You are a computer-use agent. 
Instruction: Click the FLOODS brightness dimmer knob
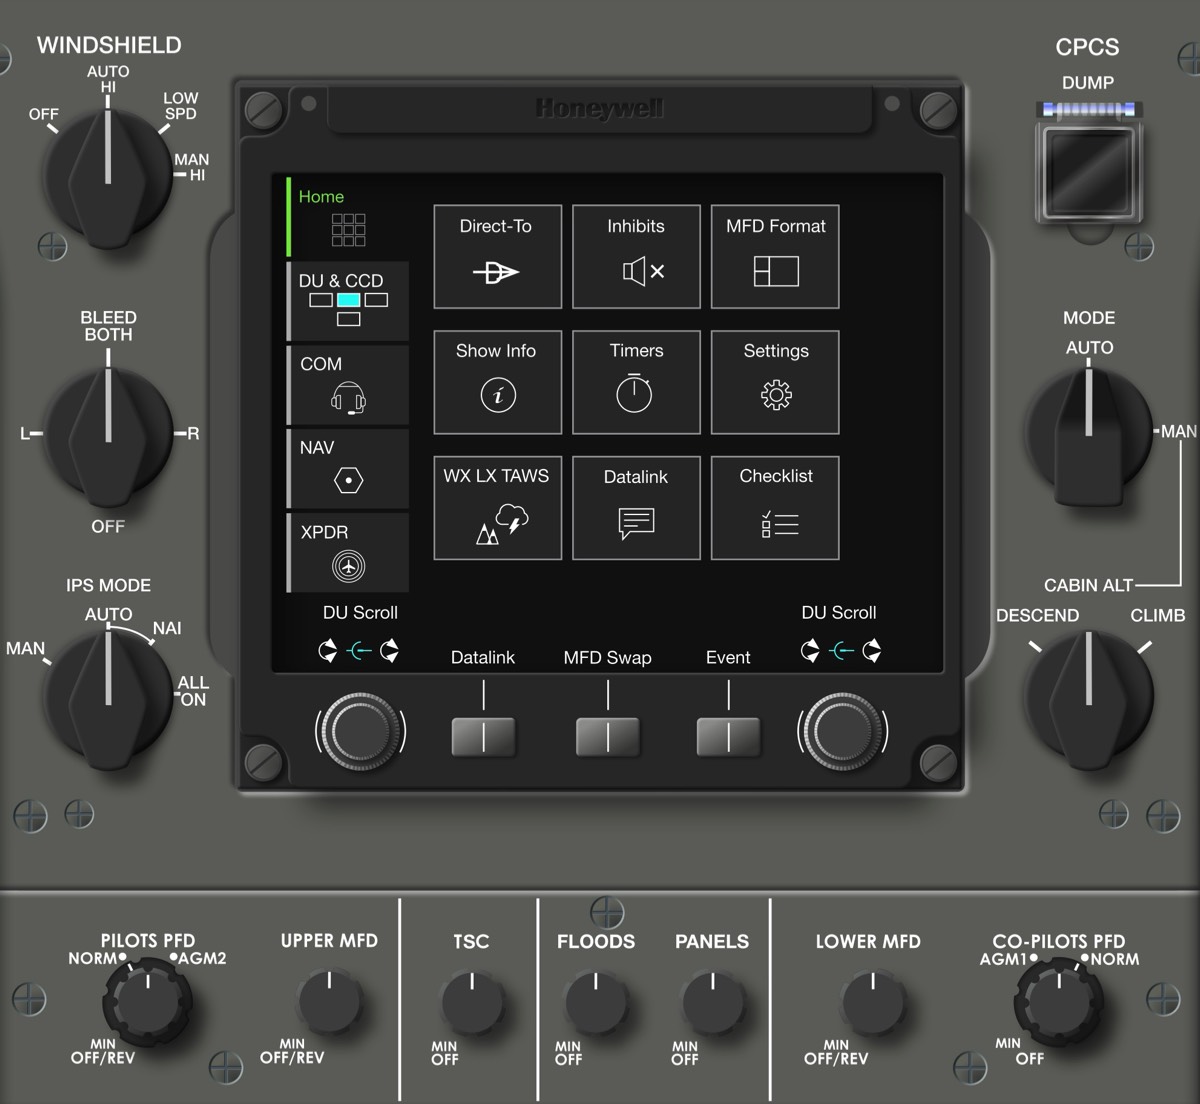[x=596, y=1002]
